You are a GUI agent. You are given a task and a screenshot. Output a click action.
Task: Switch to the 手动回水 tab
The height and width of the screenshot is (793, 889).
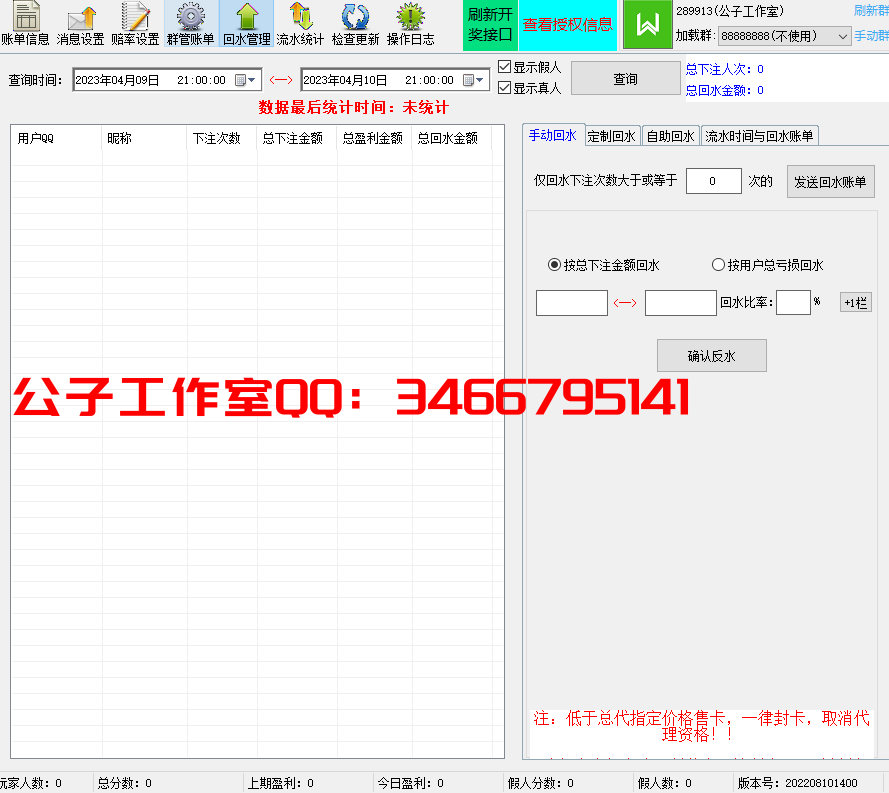tap(553, 135)
